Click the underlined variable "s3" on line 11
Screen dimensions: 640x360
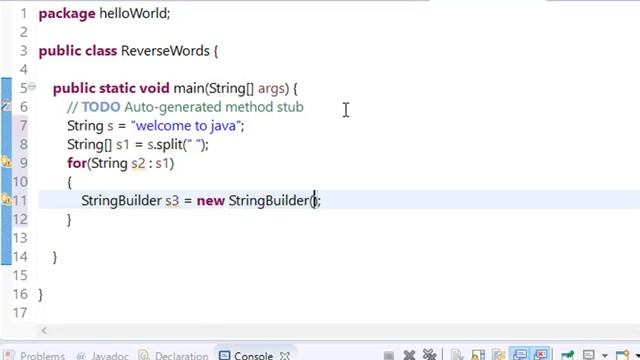click(x=172, y=201)
